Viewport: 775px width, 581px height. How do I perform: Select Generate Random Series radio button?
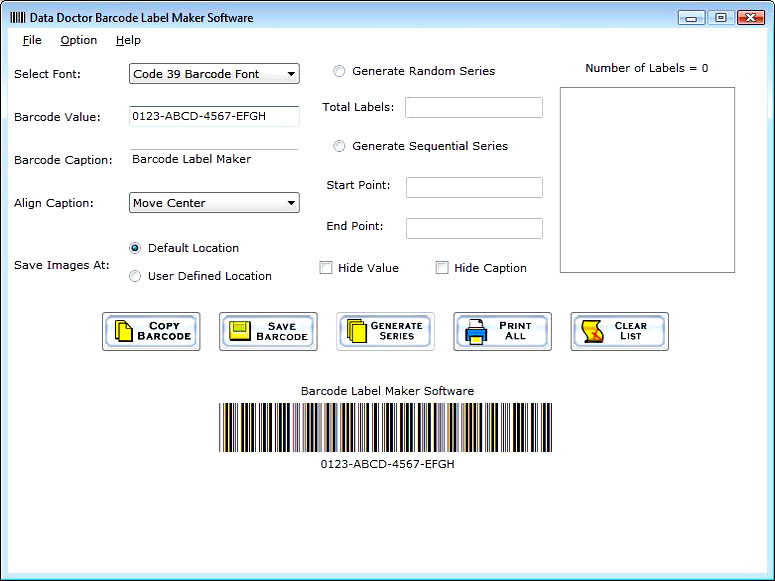[x=339, y=71]
